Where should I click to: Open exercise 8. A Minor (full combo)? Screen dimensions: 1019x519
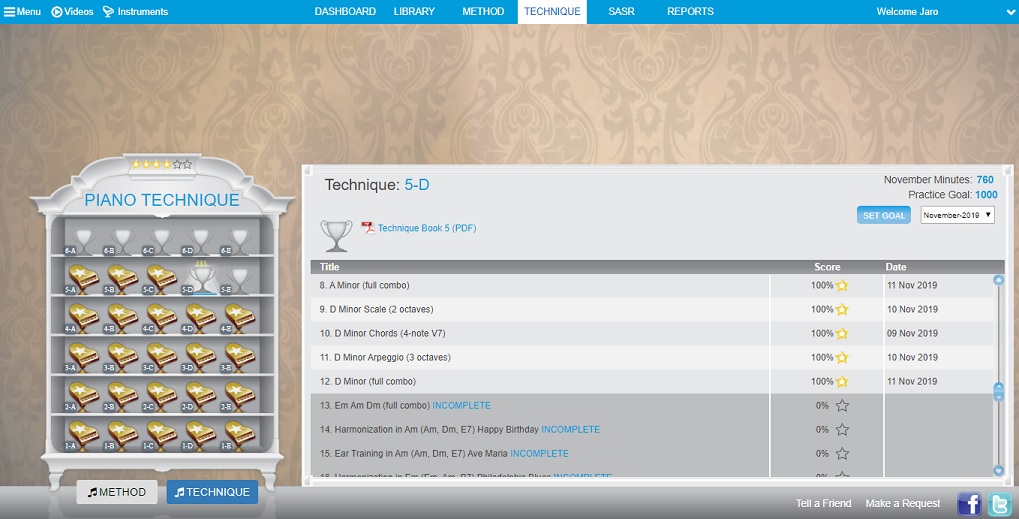[365, 285]
